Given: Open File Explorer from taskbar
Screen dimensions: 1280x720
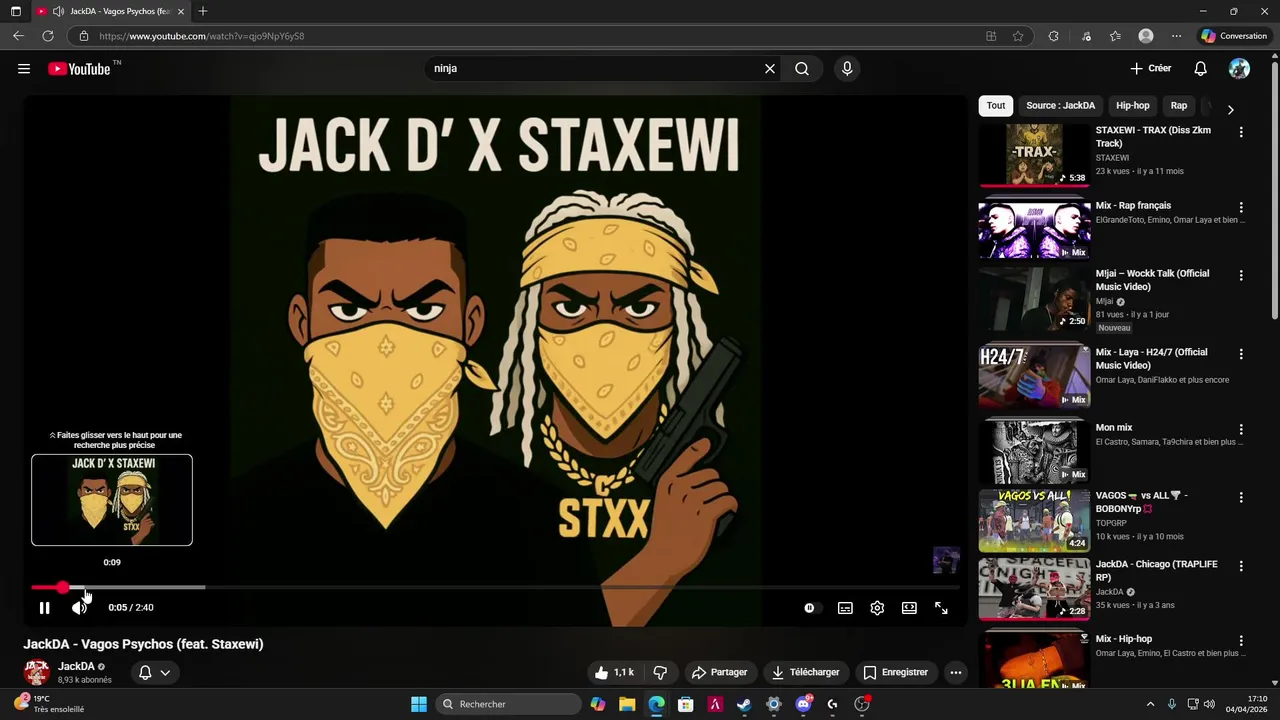Looking at the screenshot, I should click(x=627, y=704).
